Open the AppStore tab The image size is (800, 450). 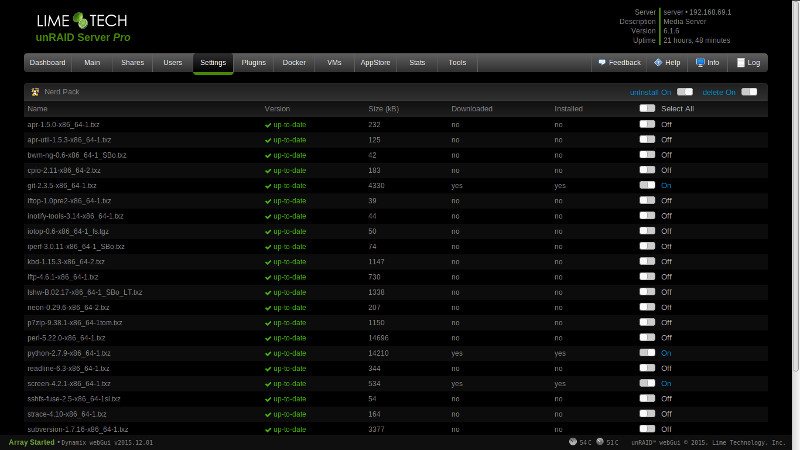point(375,63)
